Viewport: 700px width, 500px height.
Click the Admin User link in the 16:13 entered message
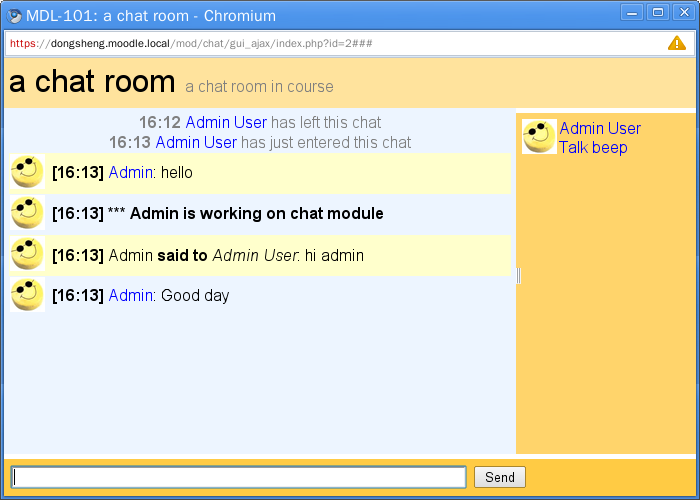click(196, 142)
